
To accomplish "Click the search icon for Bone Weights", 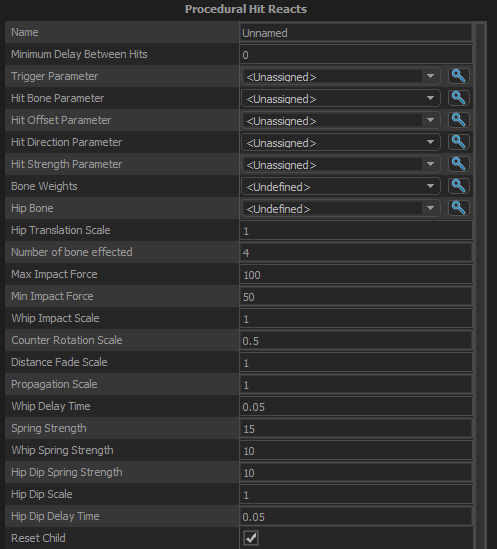I will pos(458,186).
